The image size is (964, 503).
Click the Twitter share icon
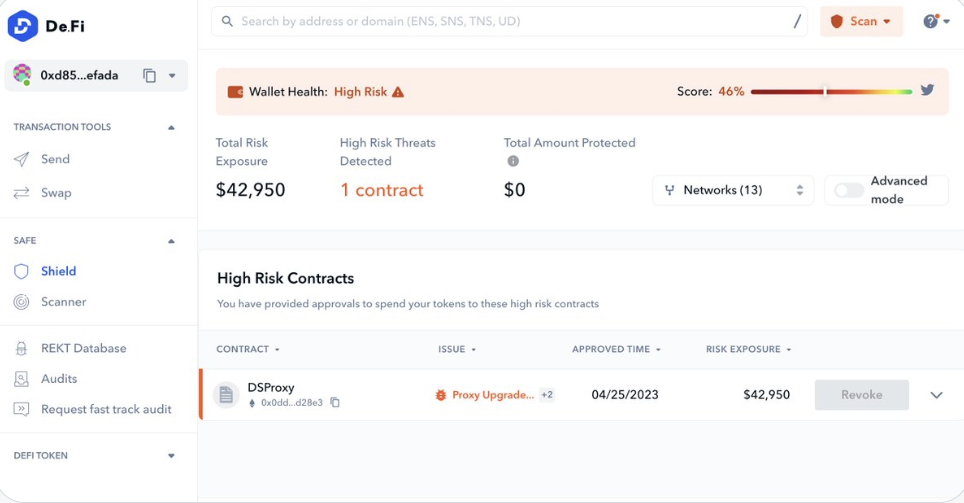pos(927,90)
